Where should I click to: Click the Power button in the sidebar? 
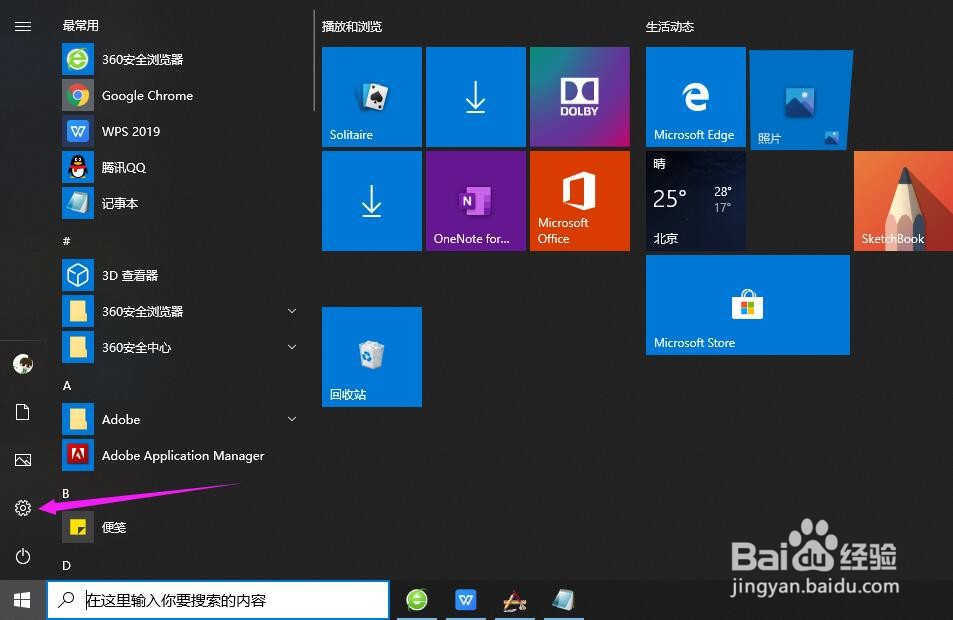pos(23,556)
